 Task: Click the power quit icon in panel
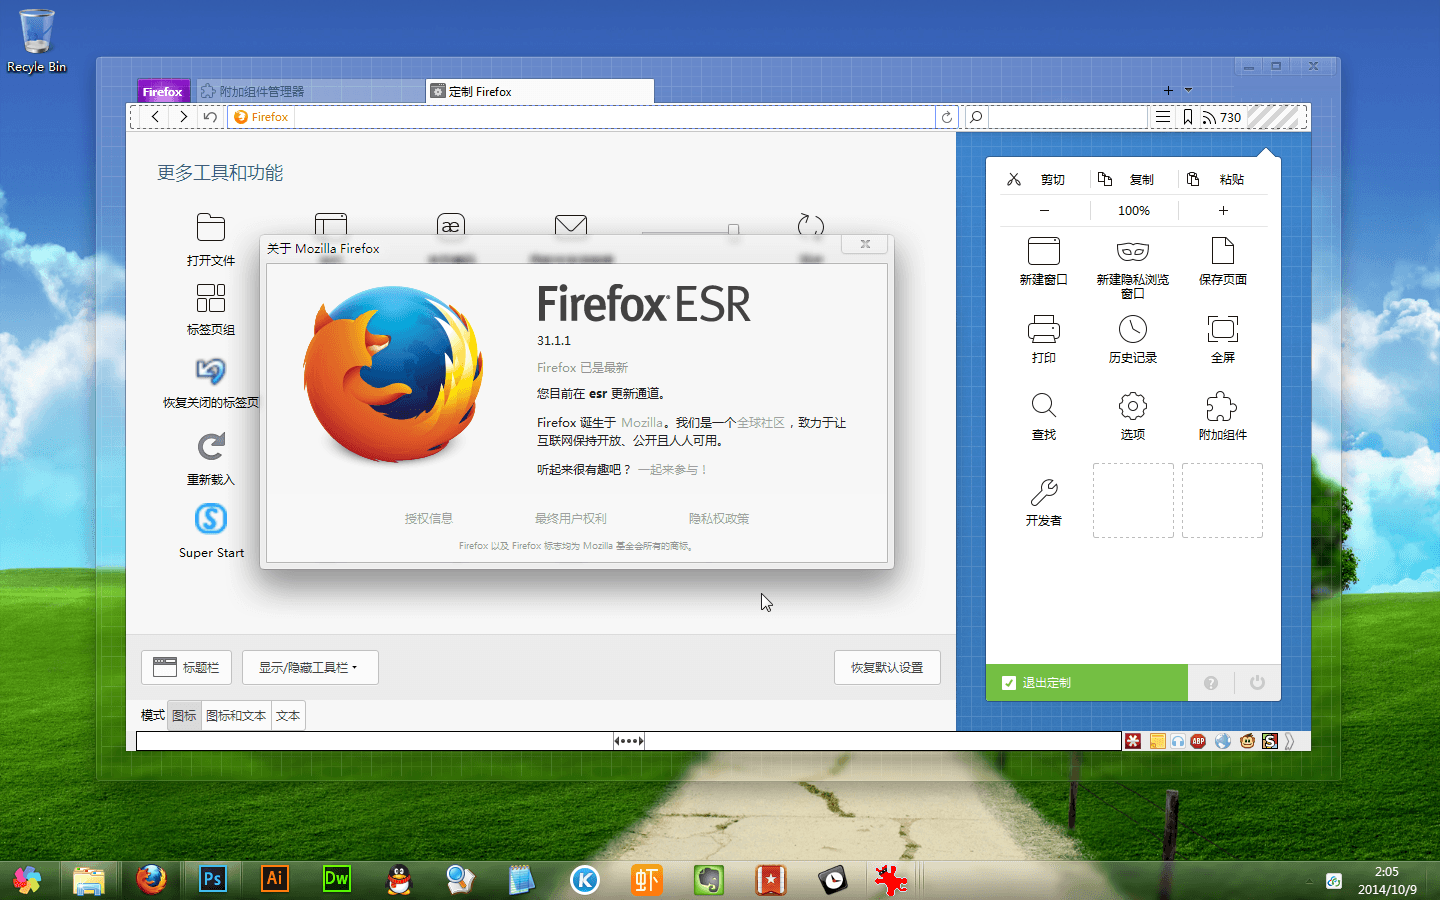(1257, 683)
